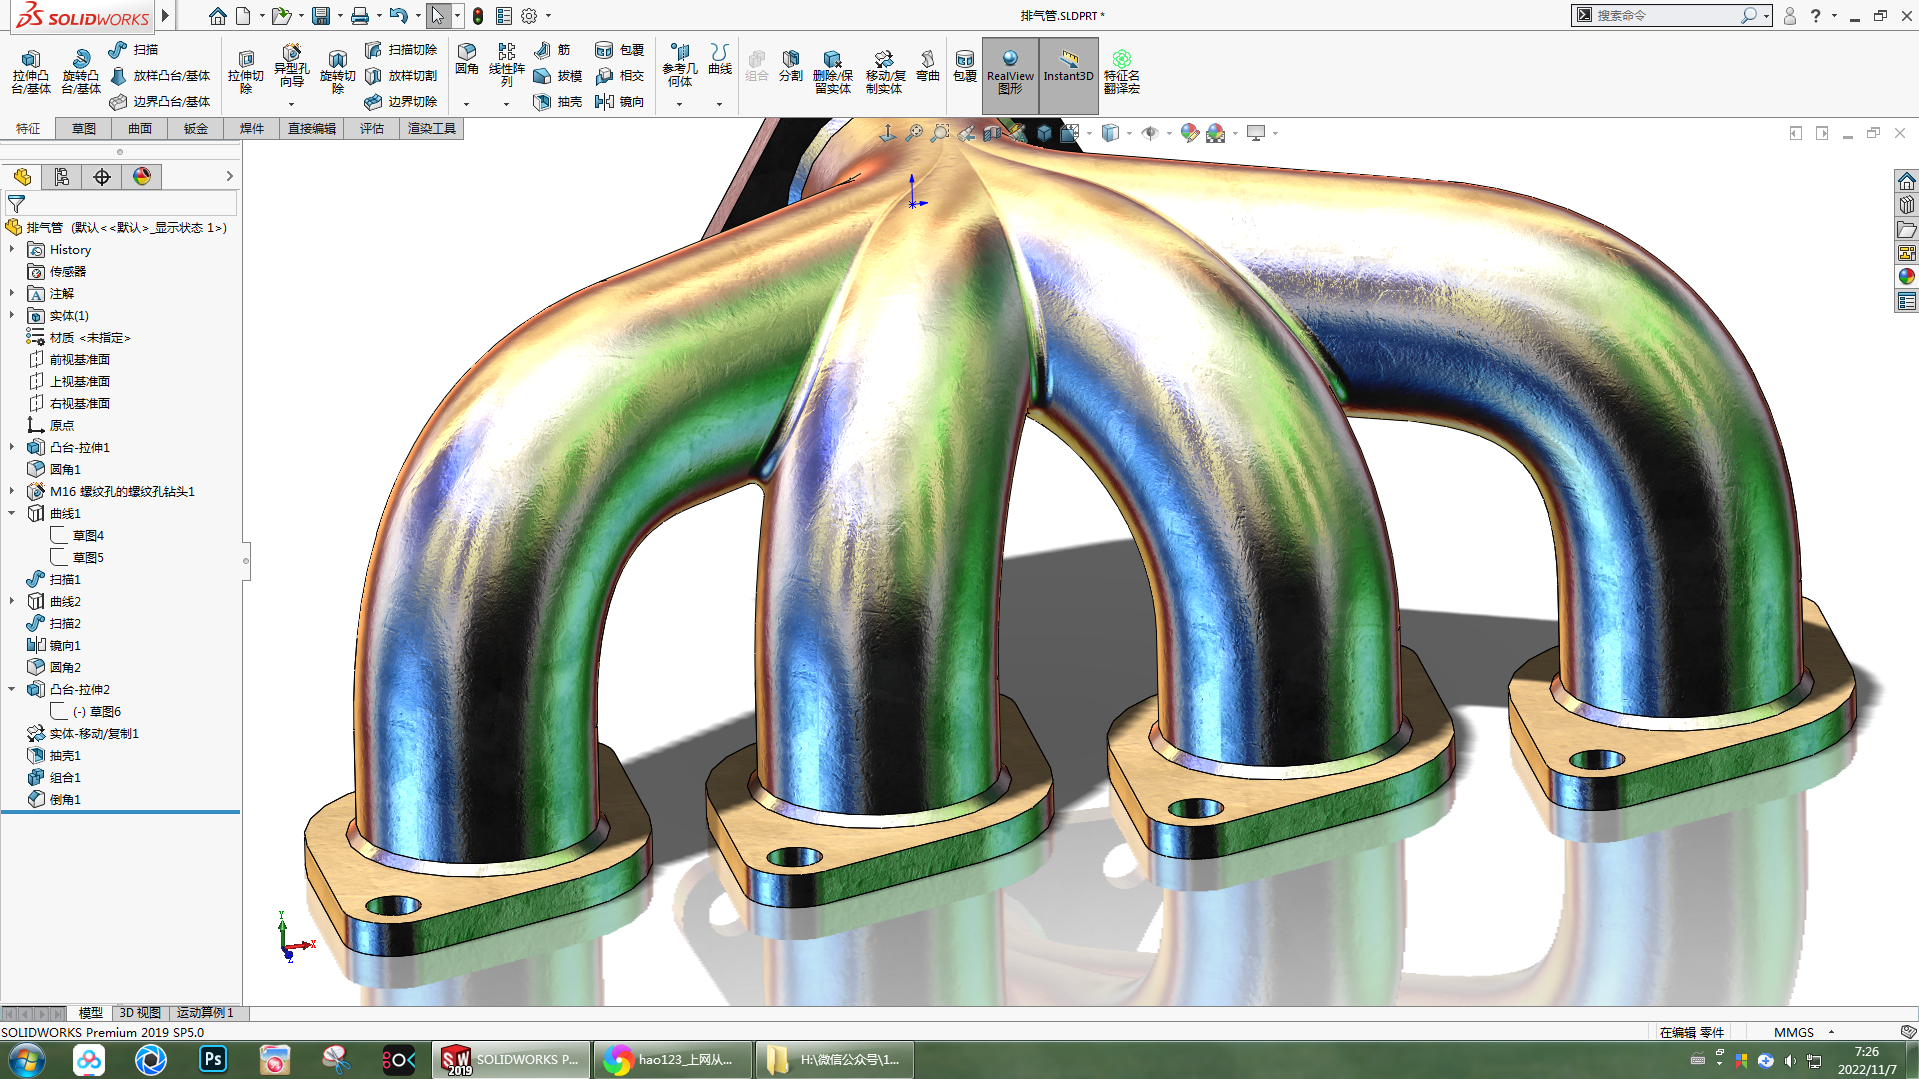Viewport: 1919px width, 1079px height.
Task: Open the 运动算例 1 bottom tab
Action: coord(205,1013)
